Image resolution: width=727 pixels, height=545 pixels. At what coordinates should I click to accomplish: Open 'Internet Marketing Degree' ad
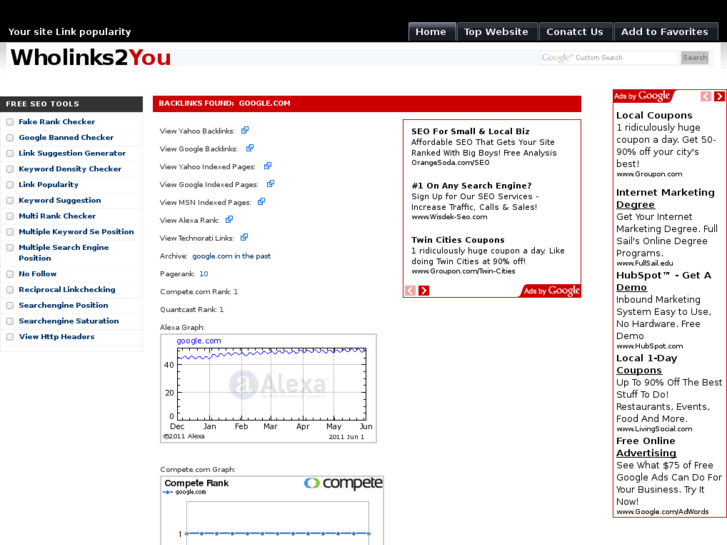pyautogui.click(x=665, y=199)
